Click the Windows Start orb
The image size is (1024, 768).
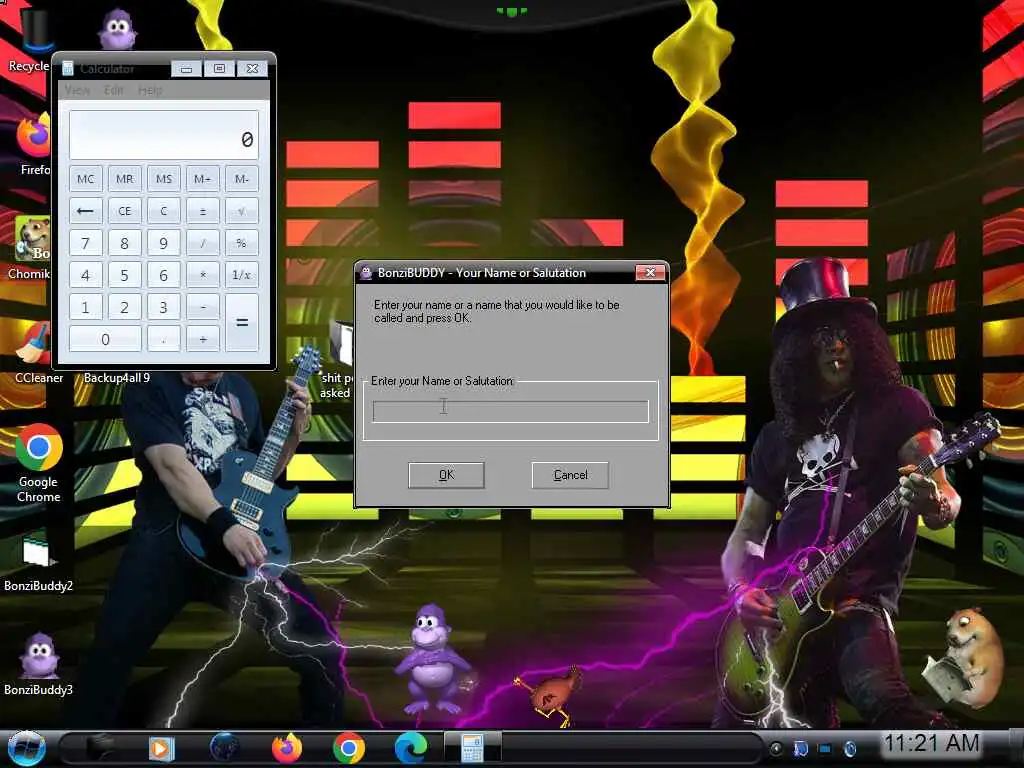(26, 748)
